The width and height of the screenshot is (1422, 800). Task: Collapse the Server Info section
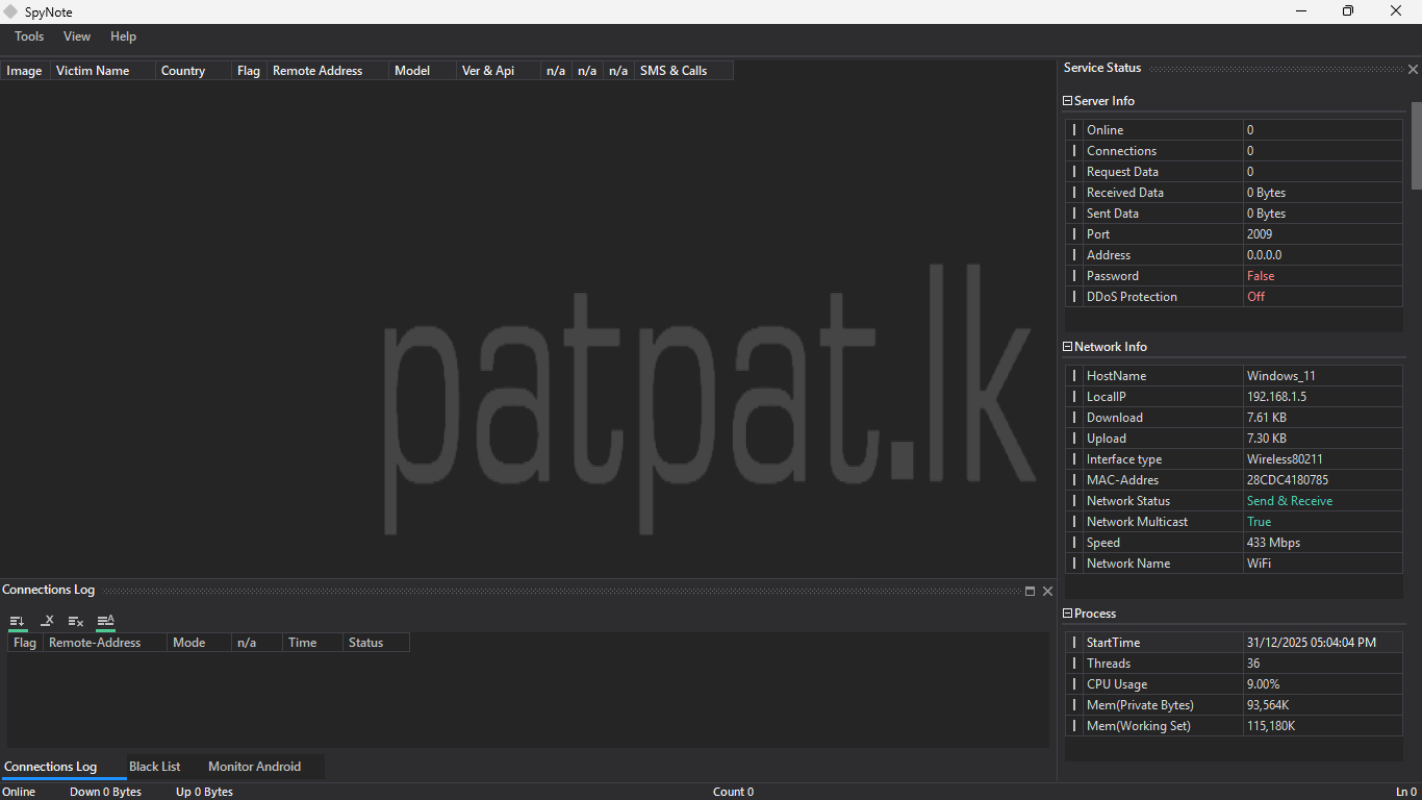tap(1067, 101)
